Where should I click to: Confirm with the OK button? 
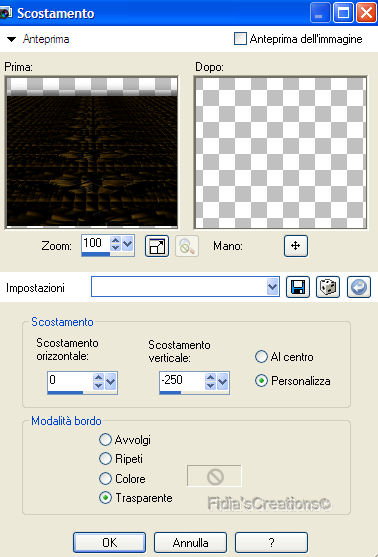click(109, 542)
